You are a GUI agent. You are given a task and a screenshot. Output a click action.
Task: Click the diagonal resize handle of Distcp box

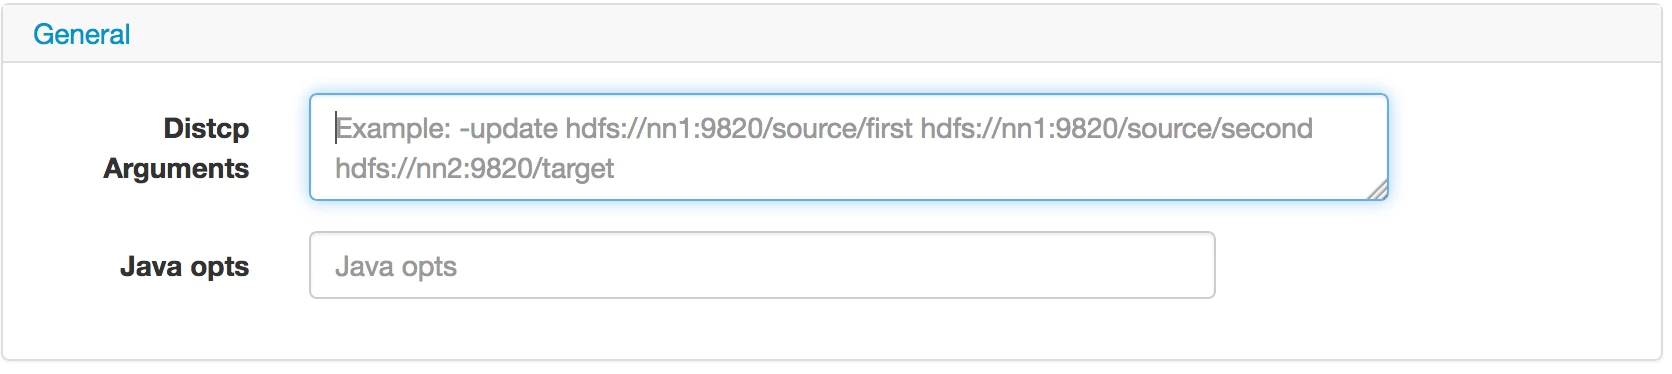pos(1377,190)
